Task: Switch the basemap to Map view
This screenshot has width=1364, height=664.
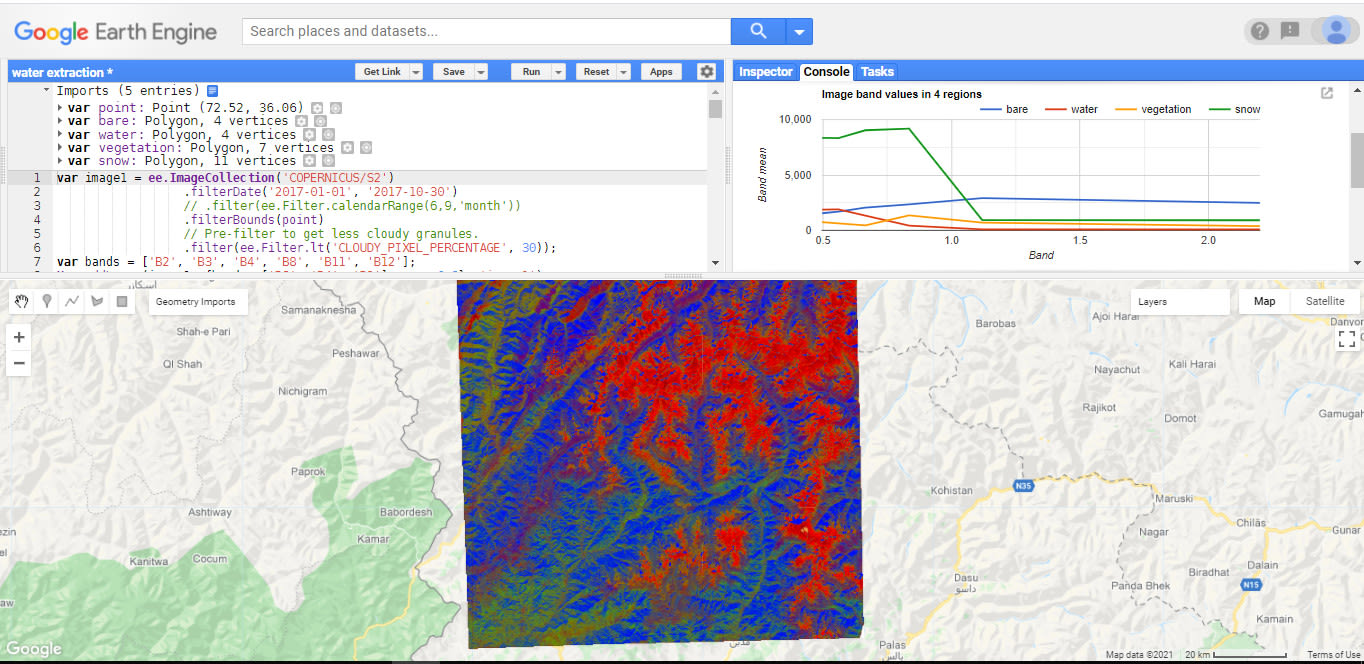Action: (x=1264, y=301)
